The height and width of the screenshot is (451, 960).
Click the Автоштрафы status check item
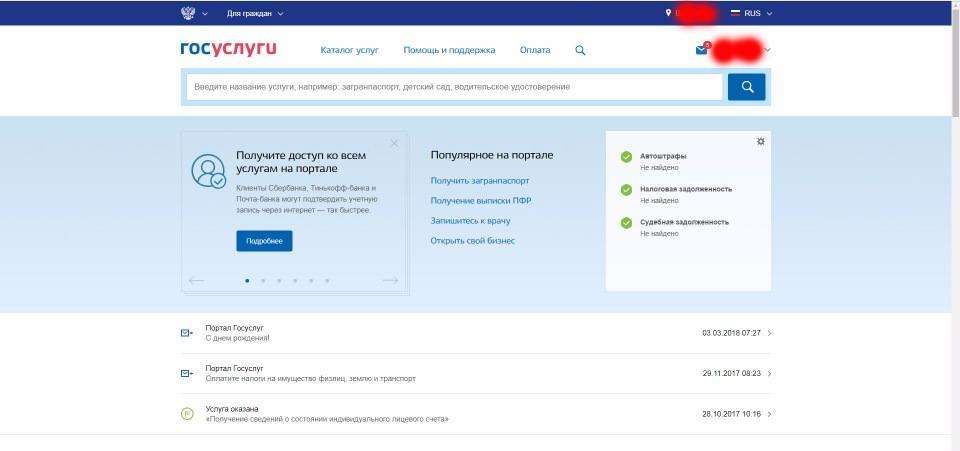click(x=663, y=156)
